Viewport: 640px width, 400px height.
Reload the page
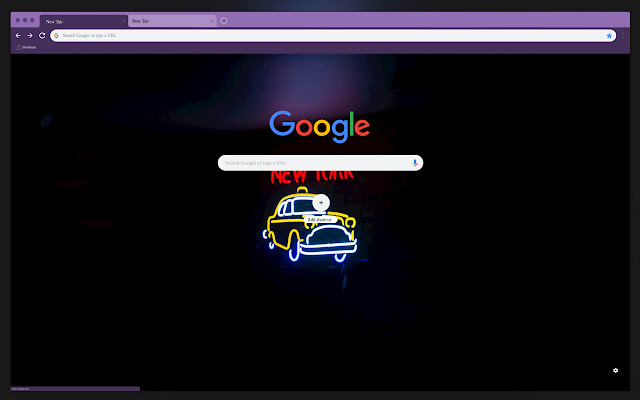42,36
